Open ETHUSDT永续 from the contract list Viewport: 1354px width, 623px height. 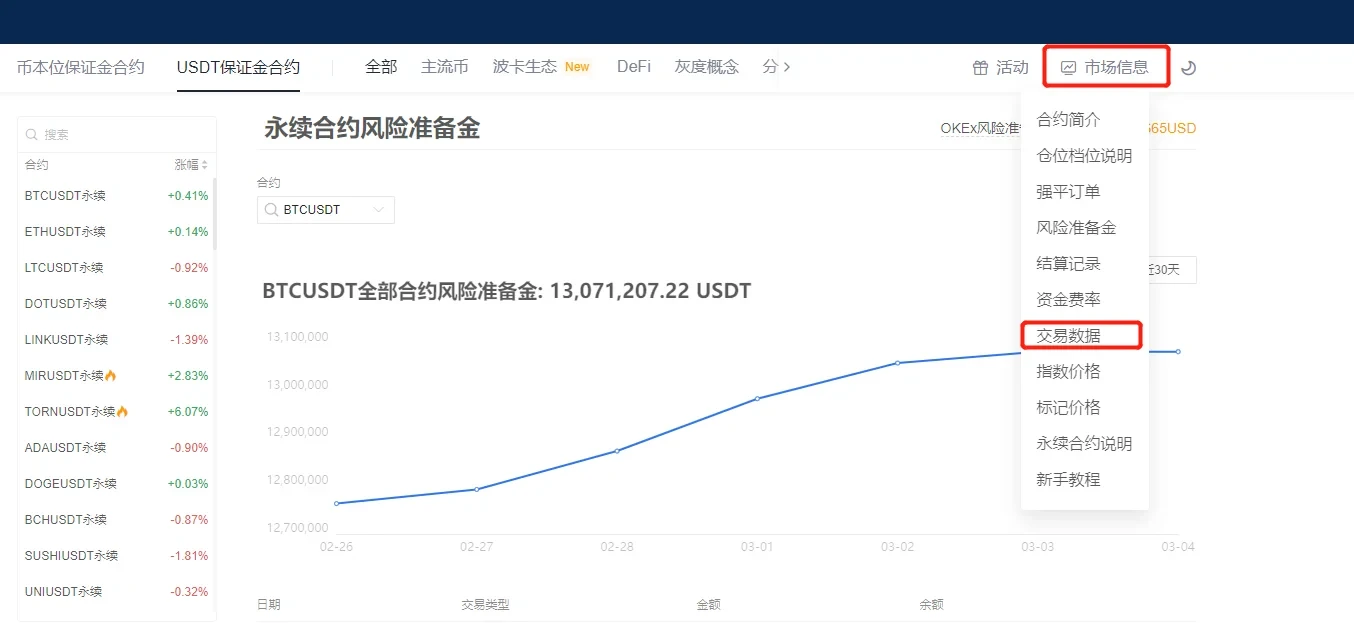click(x=65, y=232)
